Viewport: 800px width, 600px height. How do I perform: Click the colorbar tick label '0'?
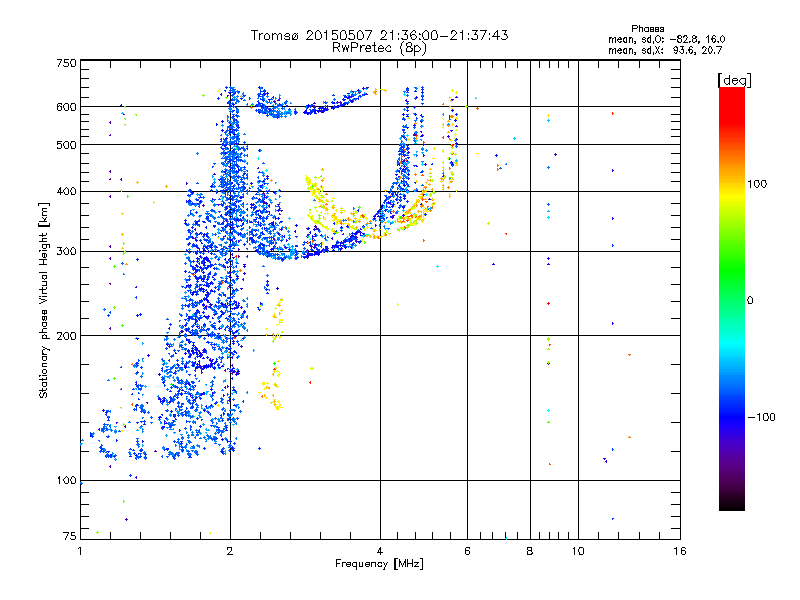coord(750,301)
